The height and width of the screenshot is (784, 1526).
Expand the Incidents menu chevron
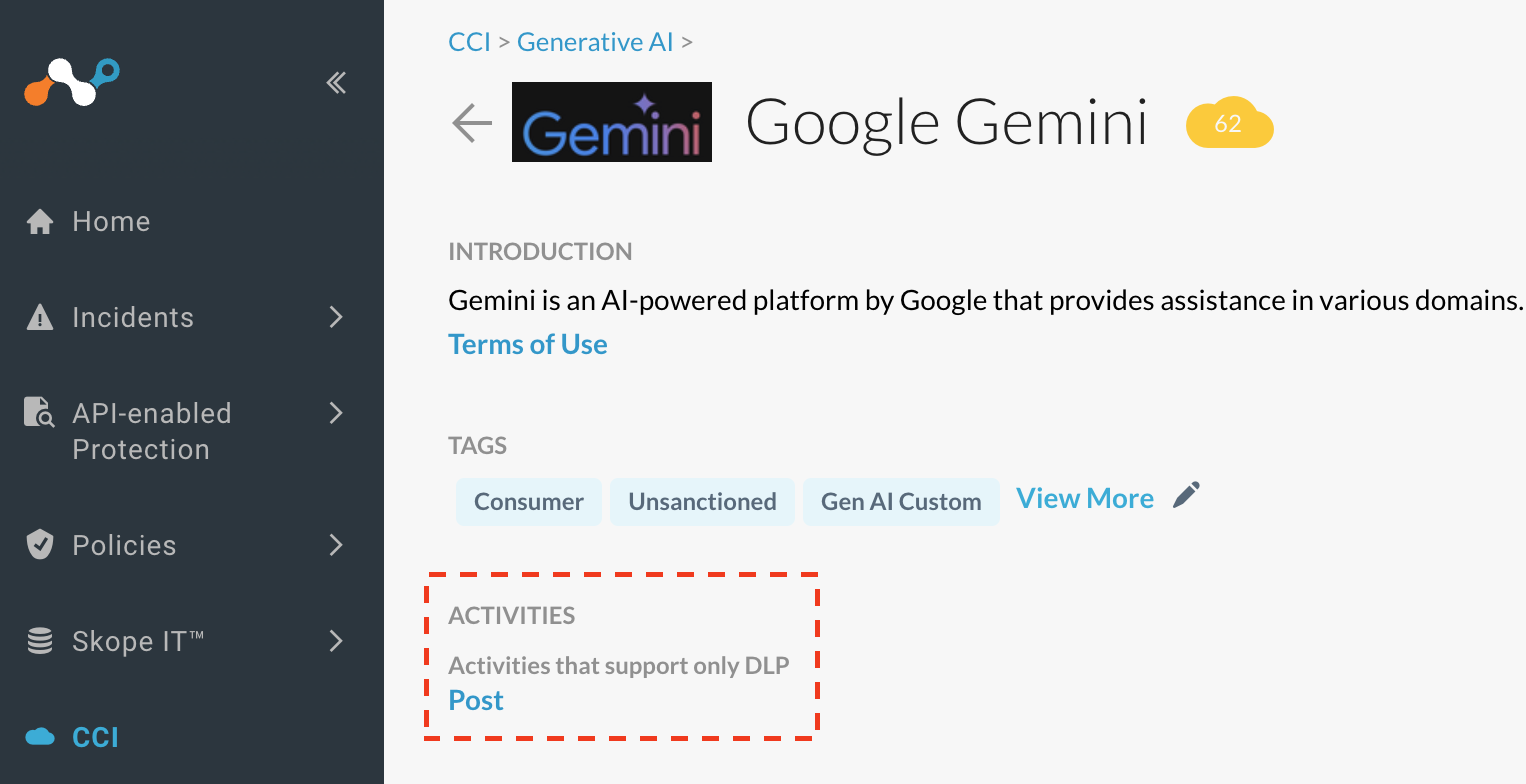pos(336,317)
